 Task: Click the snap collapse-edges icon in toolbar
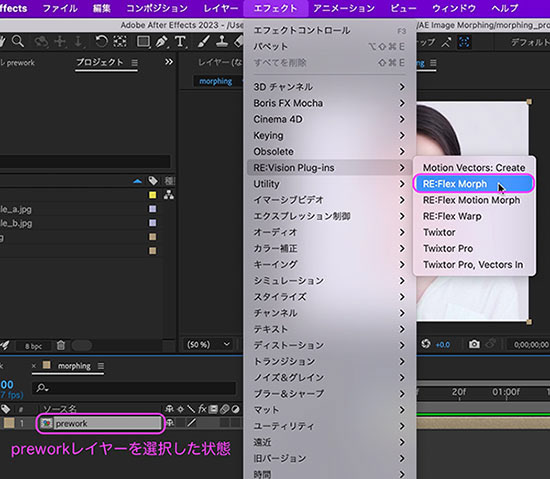pyautogui.click(x=446, y=42)
